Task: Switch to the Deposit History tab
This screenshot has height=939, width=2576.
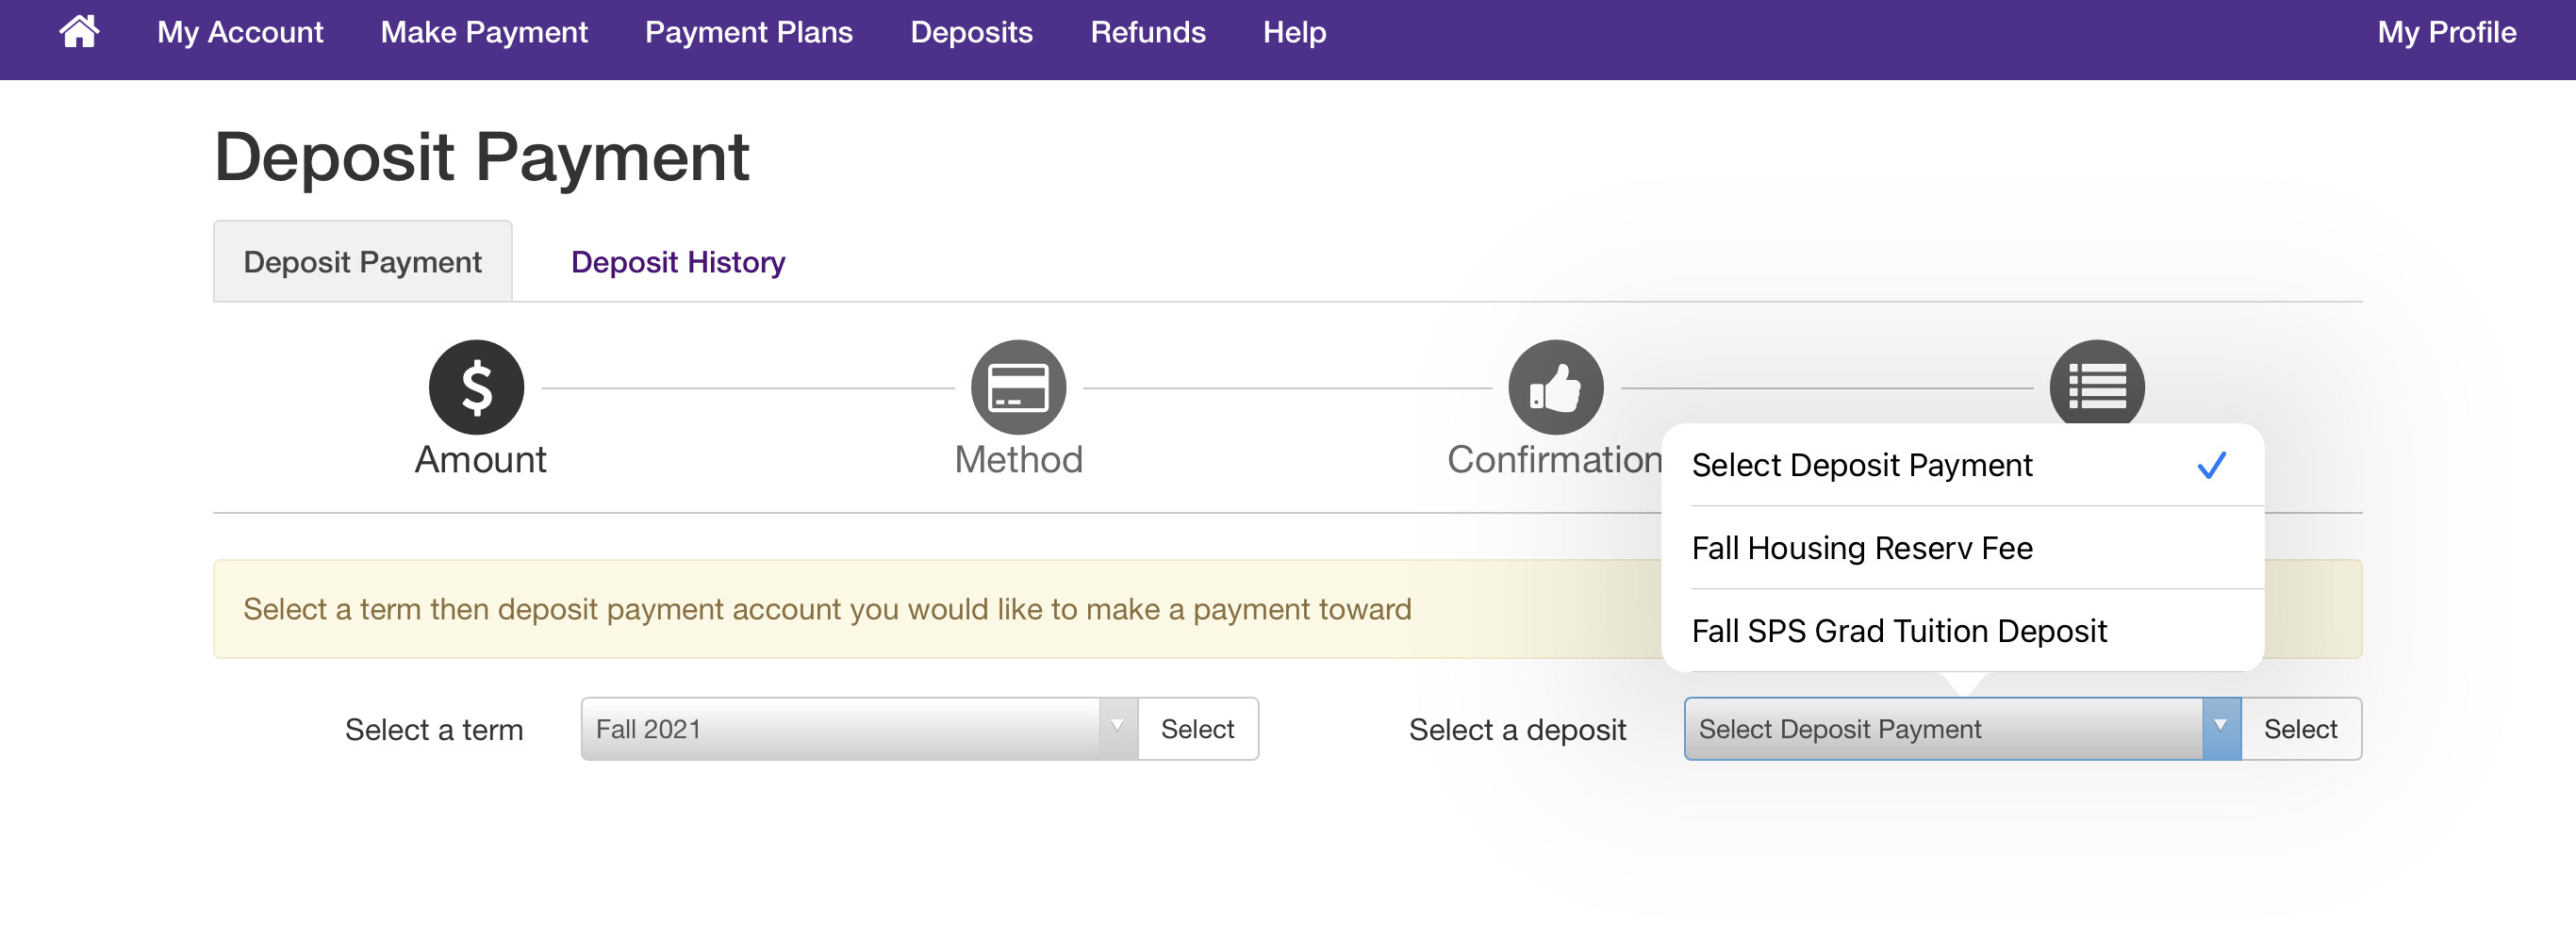Action: 677,262
